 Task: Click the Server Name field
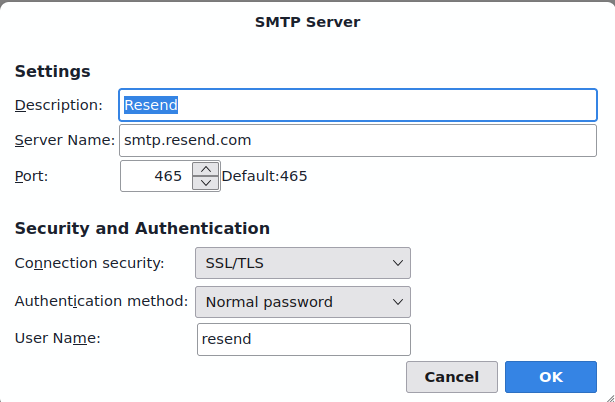pyautogui.click(x=358, y=140)
